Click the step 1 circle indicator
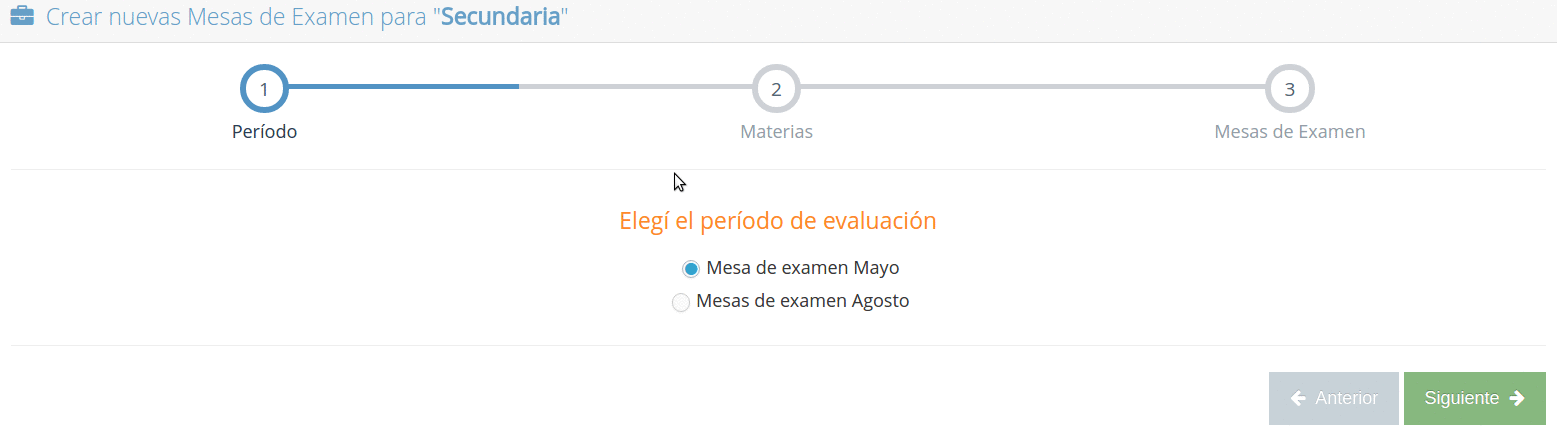Image resolution: width=1557 pixels, height=437 pixels. (x=264, y=89)
